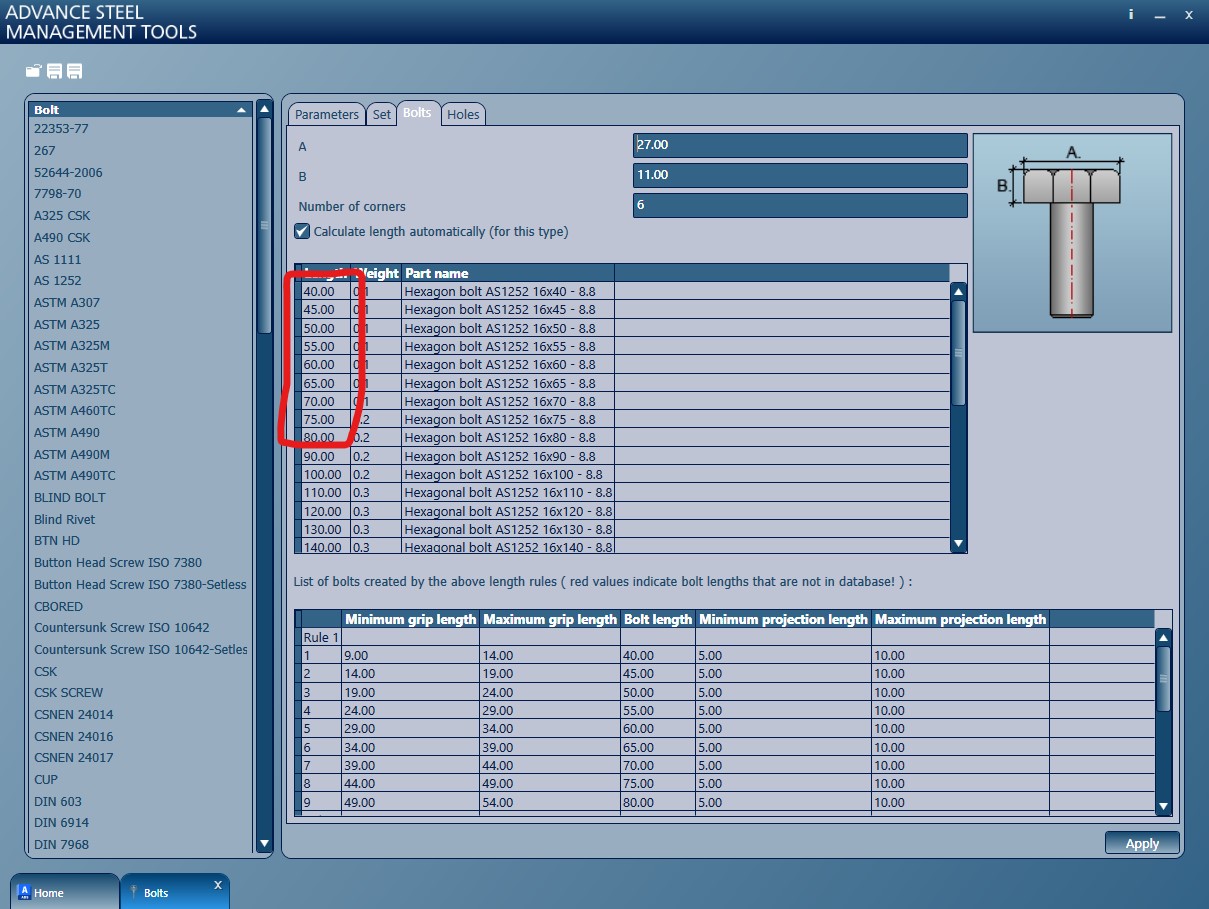Select CBORED in the bolt list
The height and width of the screenshot is (909, 1209).
pos(58,606)
